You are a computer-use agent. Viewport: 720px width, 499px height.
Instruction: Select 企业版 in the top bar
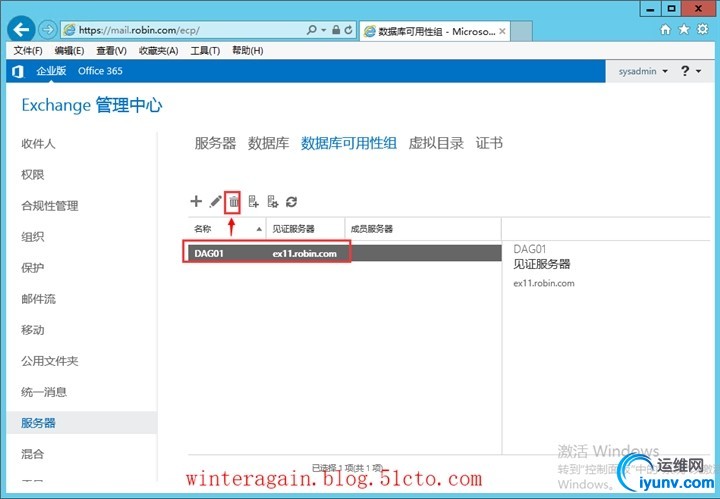[x=51, y=71]
